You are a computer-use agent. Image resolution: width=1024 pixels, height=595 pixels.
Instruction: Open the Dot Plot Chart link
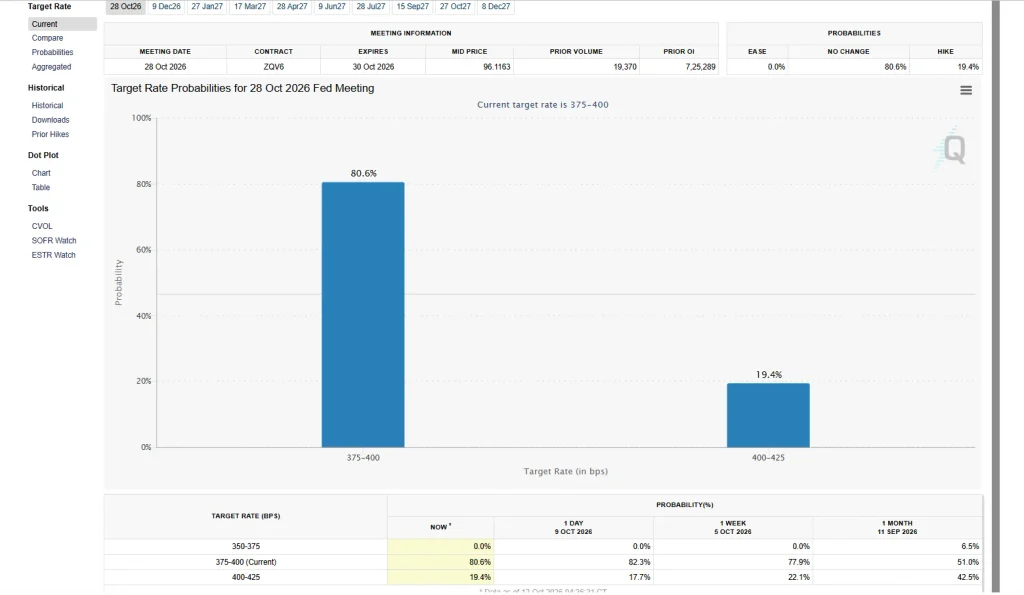click(x=40, y=173)
